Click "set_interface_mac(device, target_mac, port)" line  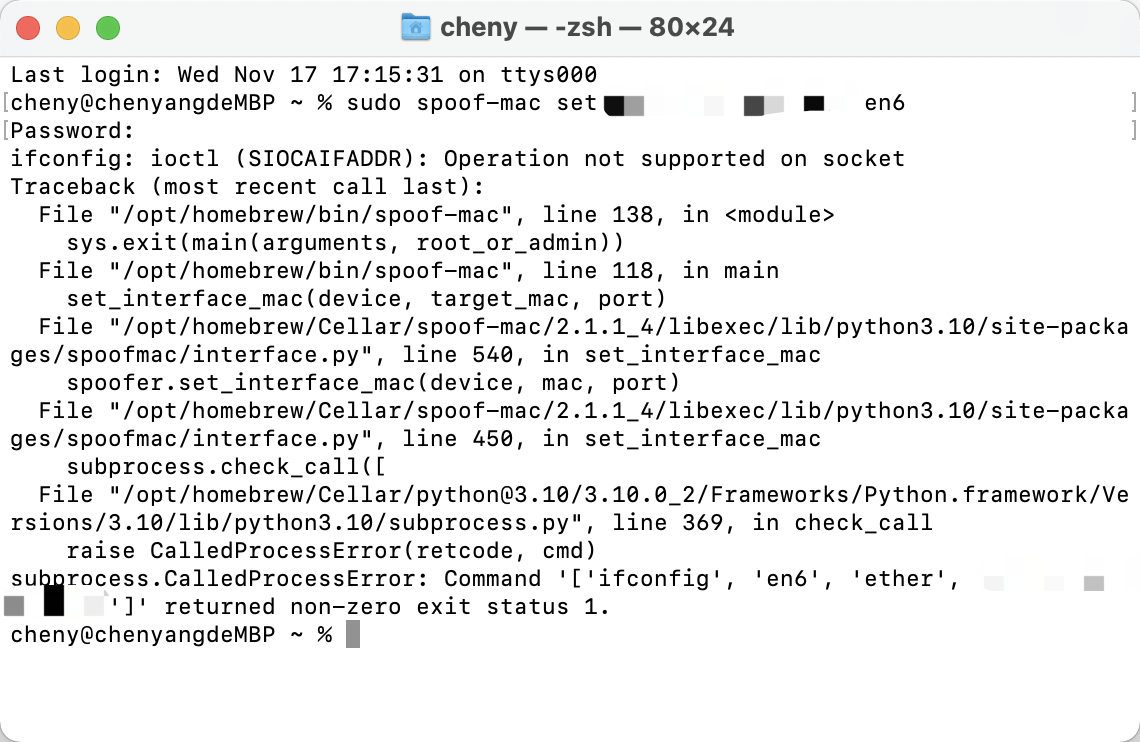(366, 299)
